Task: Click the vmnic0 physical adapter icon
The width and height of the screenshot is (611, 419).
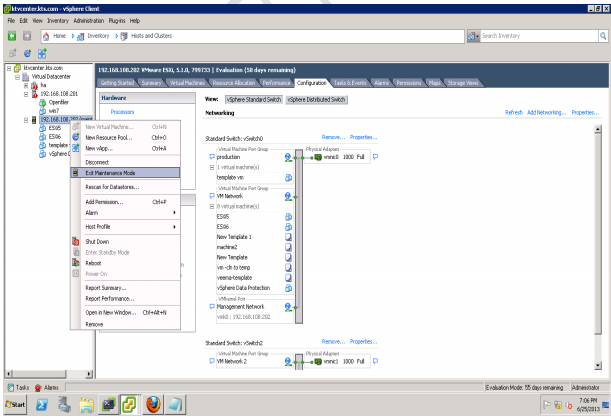Action: click(x=317, y=157)
